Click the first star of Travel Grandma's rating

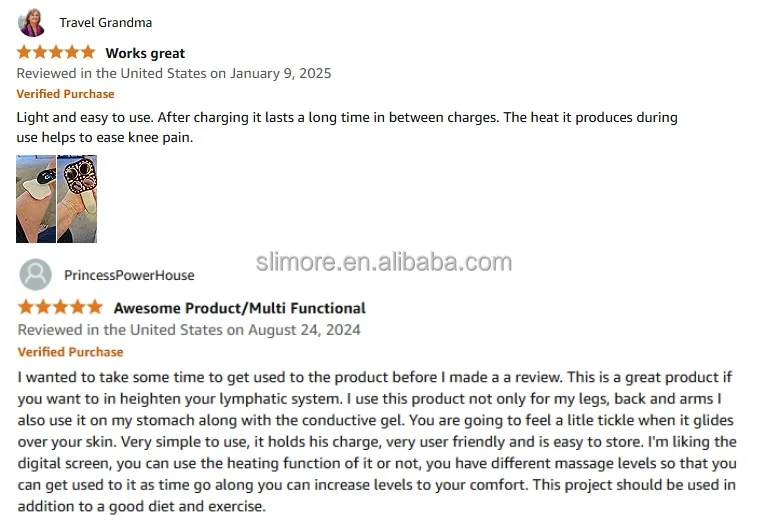24,52
